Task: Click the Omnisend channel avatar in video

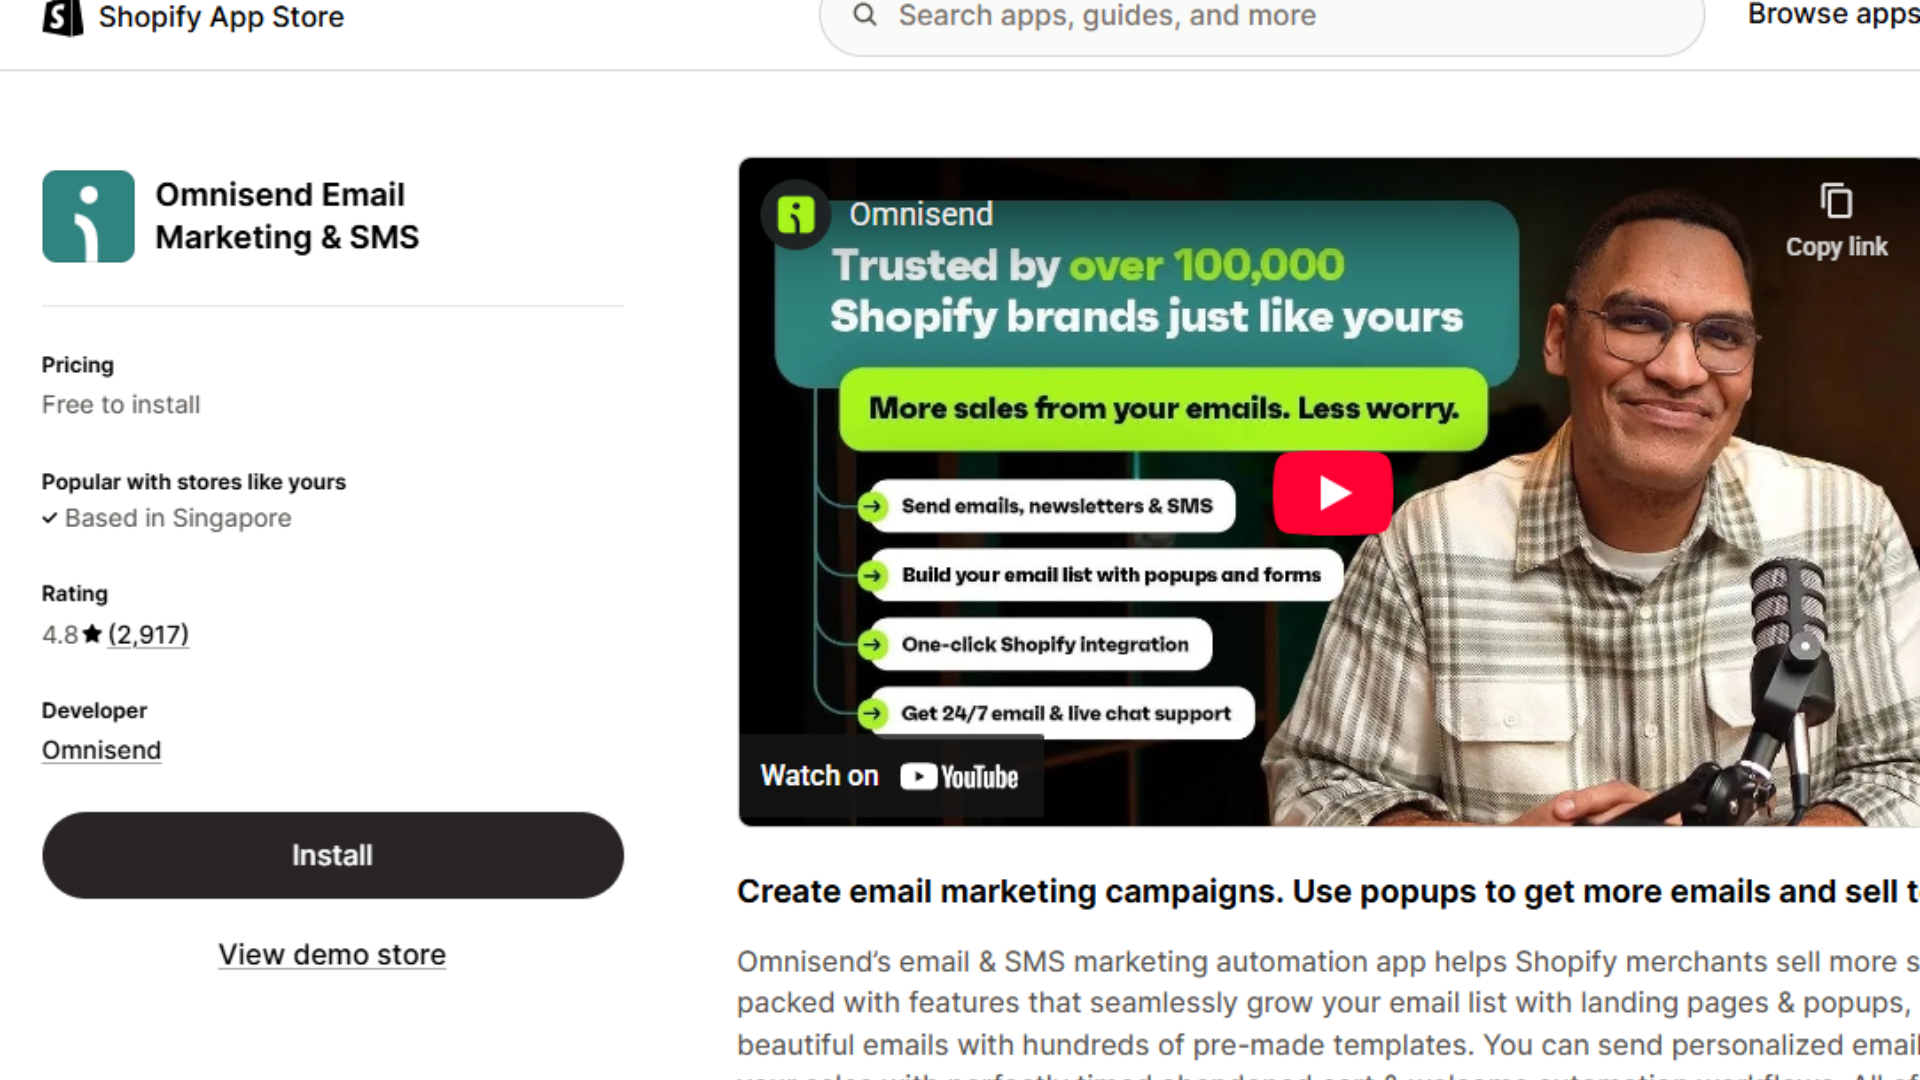Action: coord(796,214)
